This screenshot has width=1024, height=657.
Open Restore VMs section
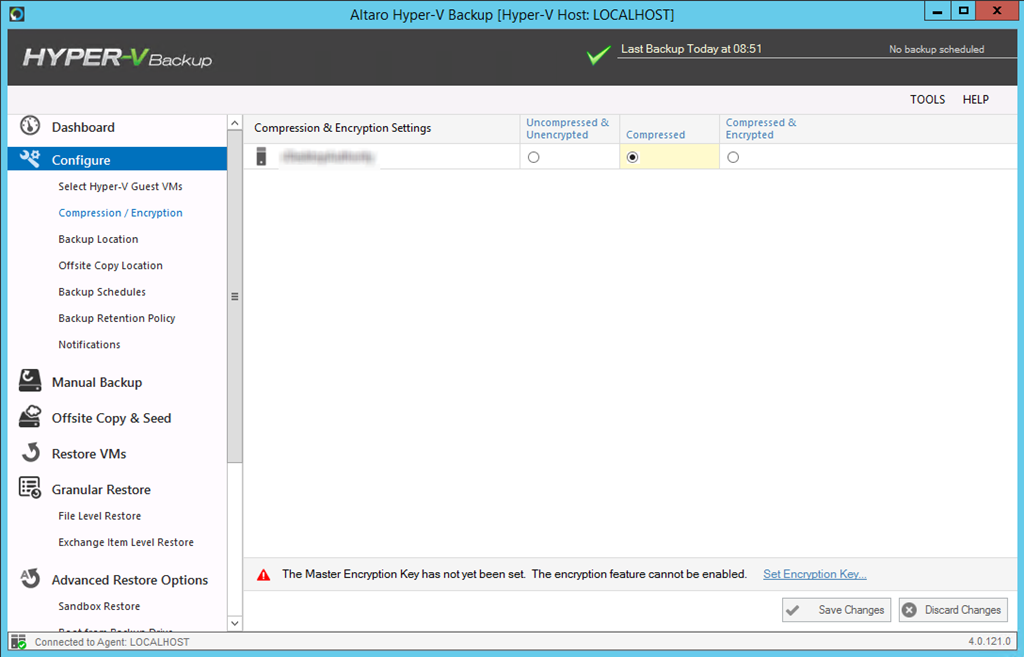coord(89,454)
